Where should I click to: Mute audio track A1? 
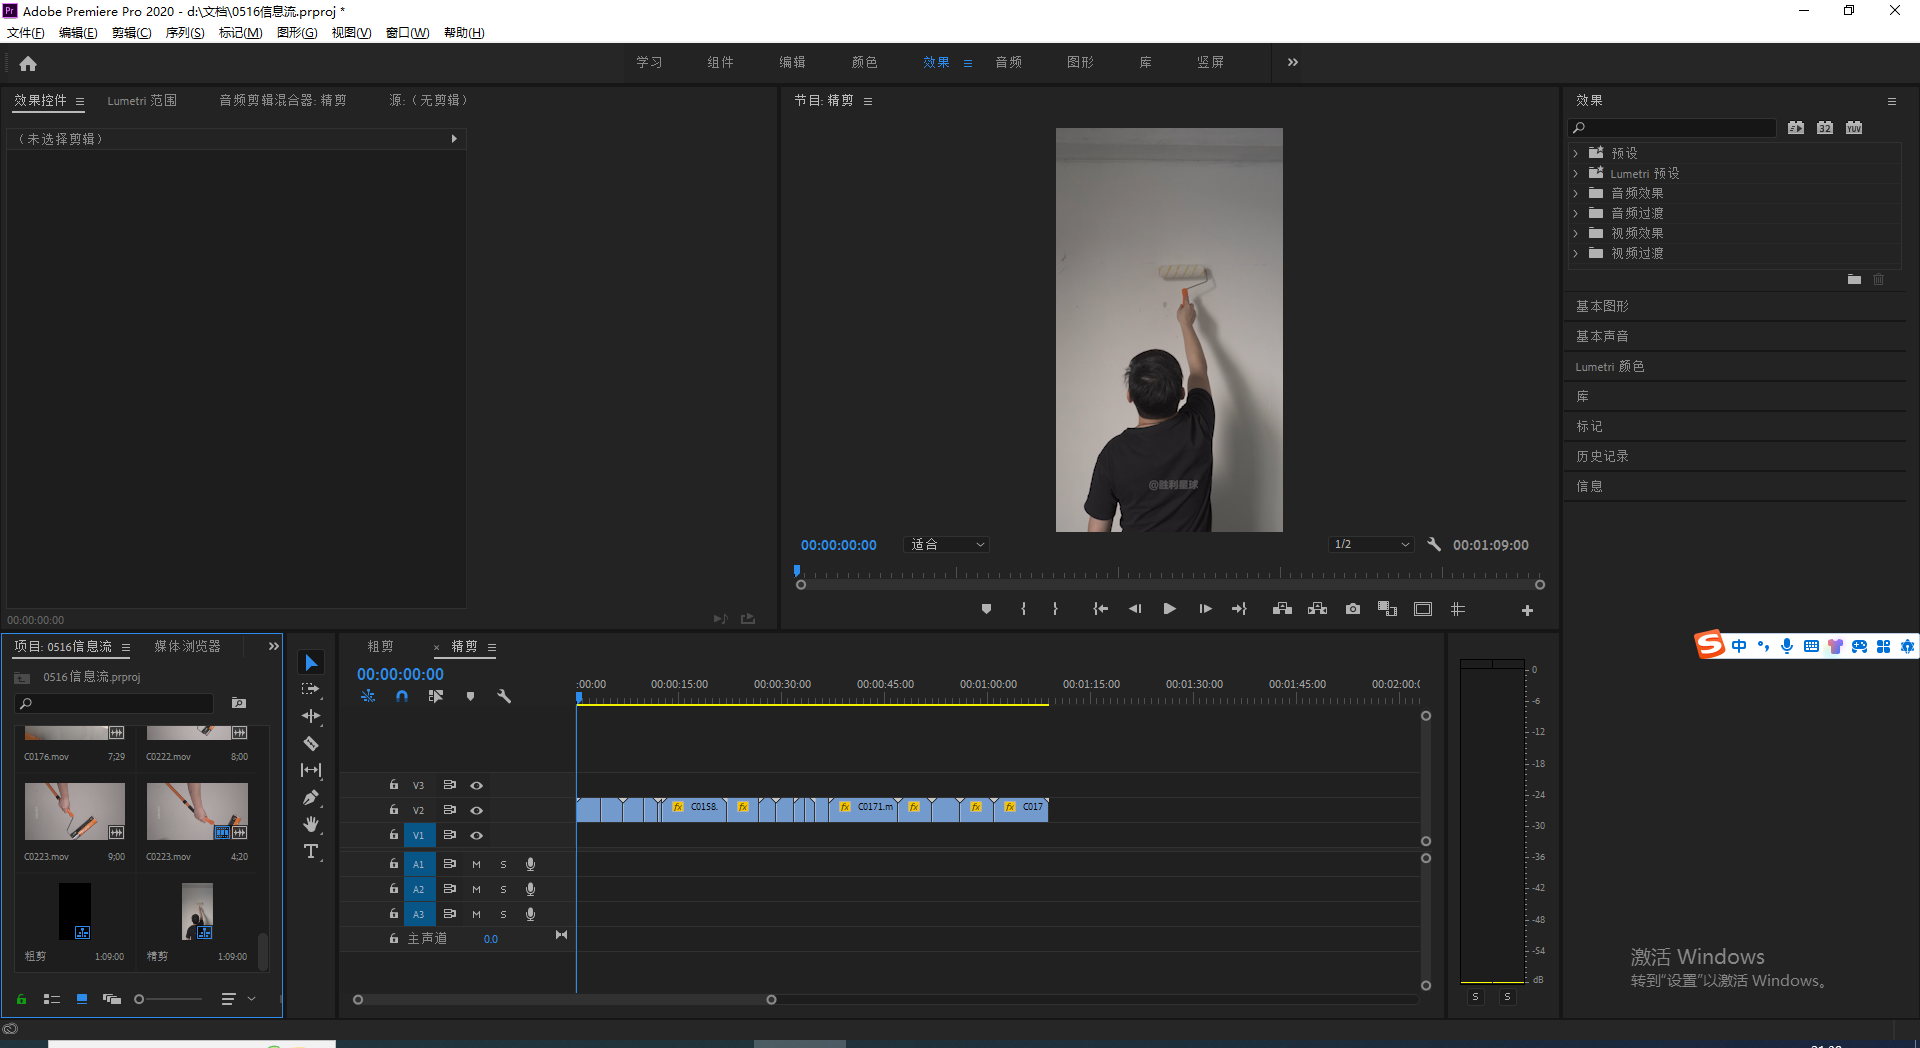476,864
